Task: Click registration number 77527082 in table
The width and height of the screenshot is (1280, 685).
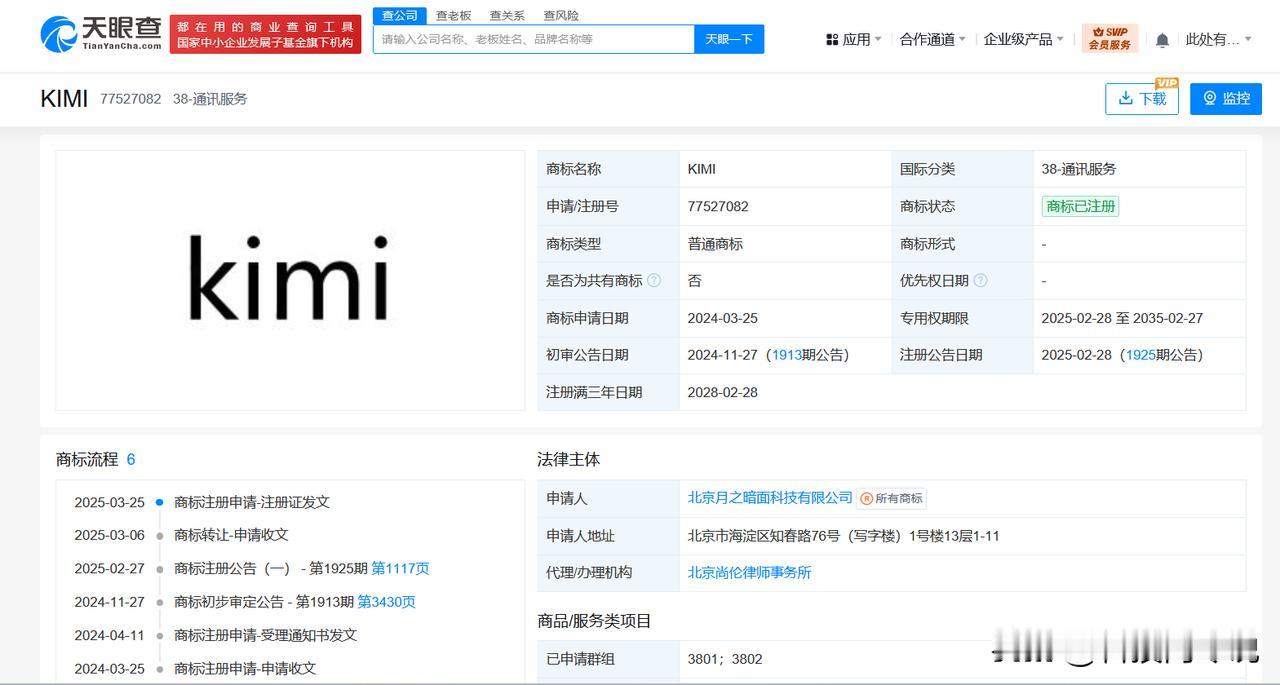Action: tap(718, 206)
